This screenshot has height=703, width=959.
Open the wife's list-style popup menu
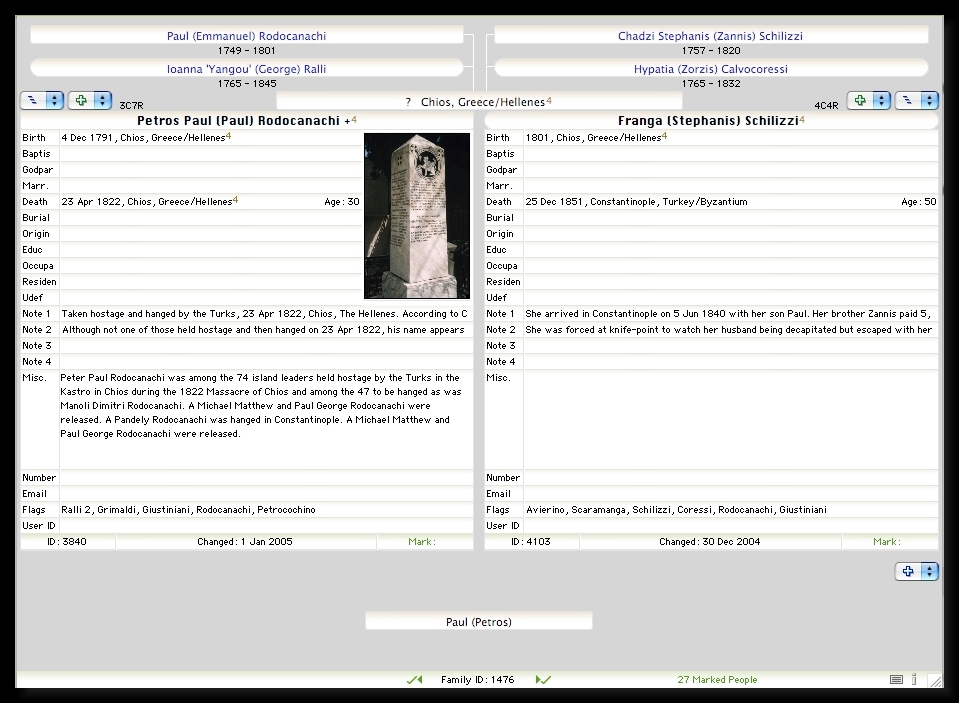pyautogui.click(x=916, y=101)
